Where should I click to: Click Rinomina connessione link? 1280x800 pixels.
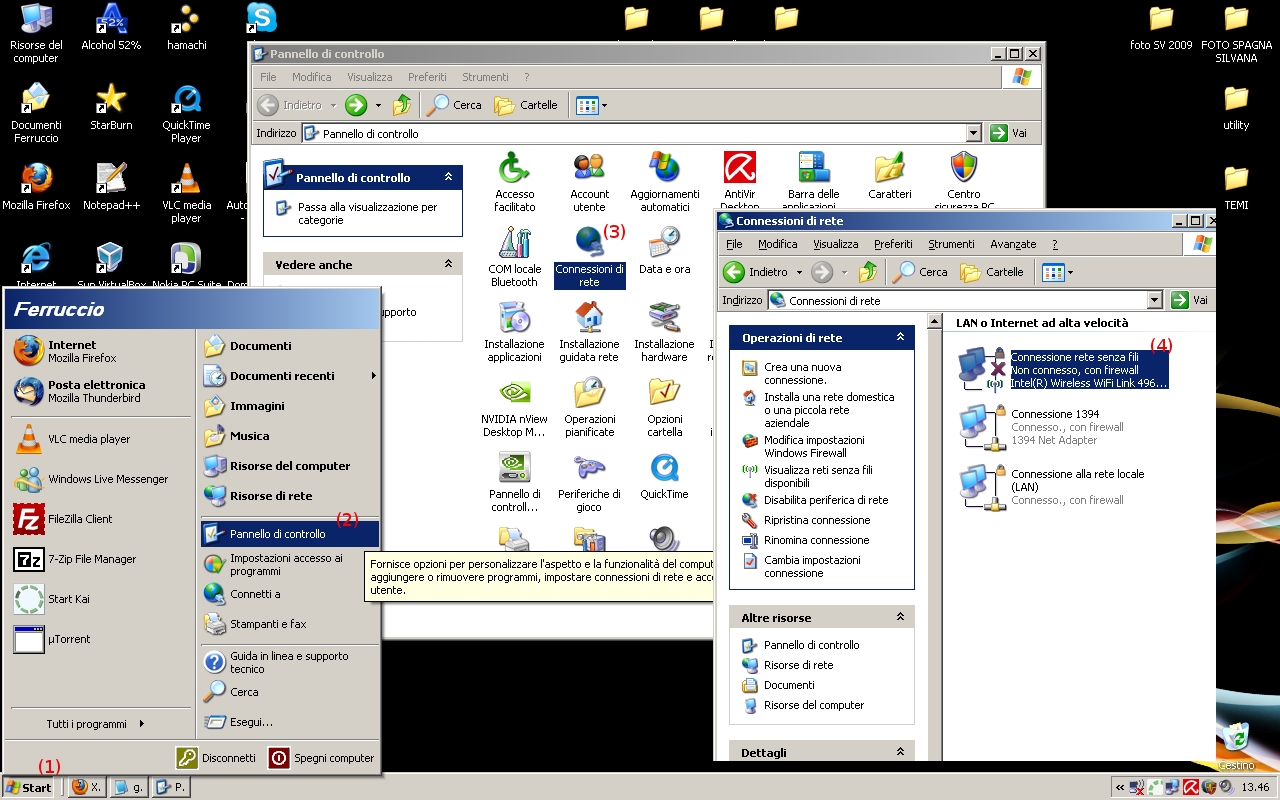(x=816, y=540)
